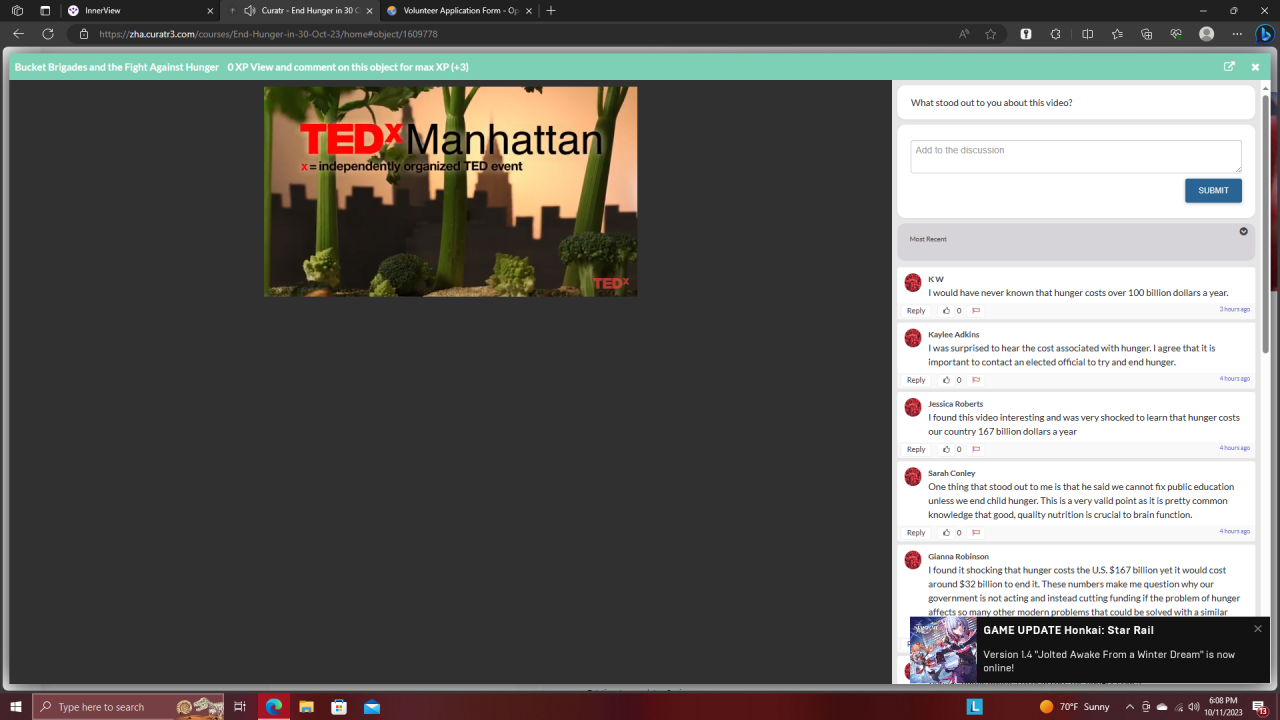Flag Sarah Conley's comment
Screen dimensions: 1280x720
coord(976,533)
